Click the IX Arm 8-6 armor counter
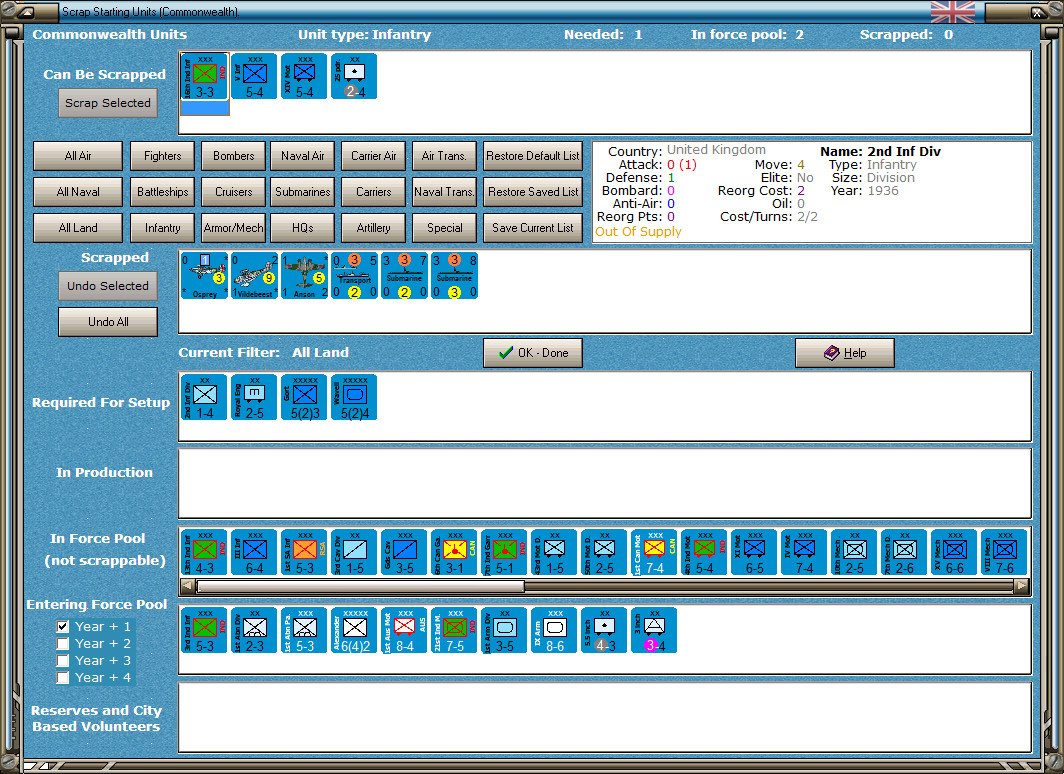1064x774 pixels. click(x=554, y=631)
